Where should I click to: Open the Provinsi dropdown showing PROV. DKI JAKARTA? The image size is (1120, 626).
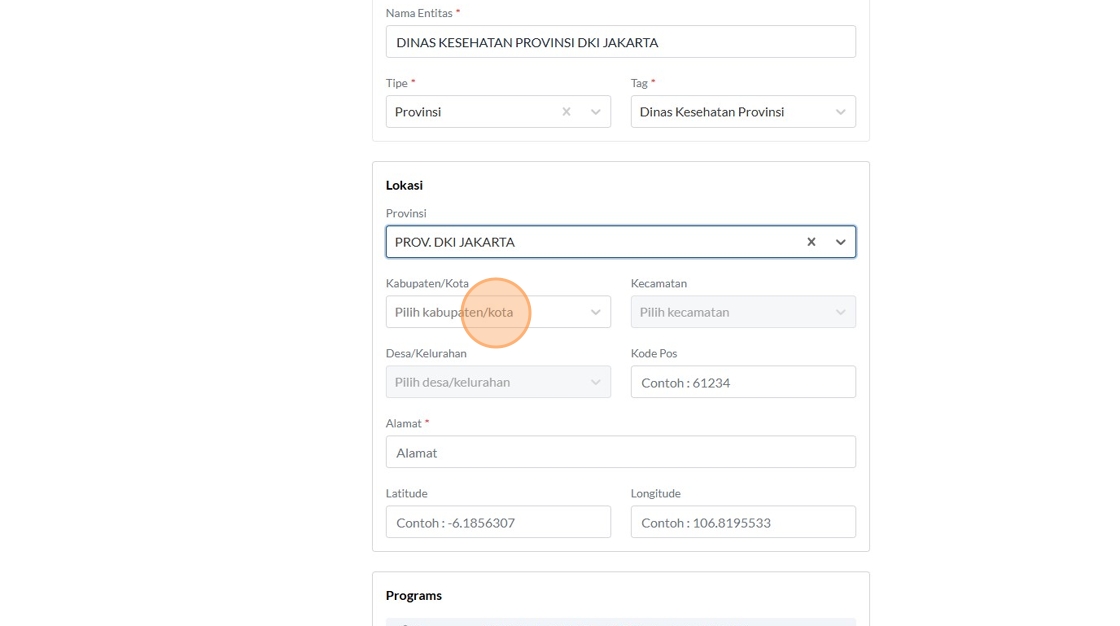pos(590,242)
